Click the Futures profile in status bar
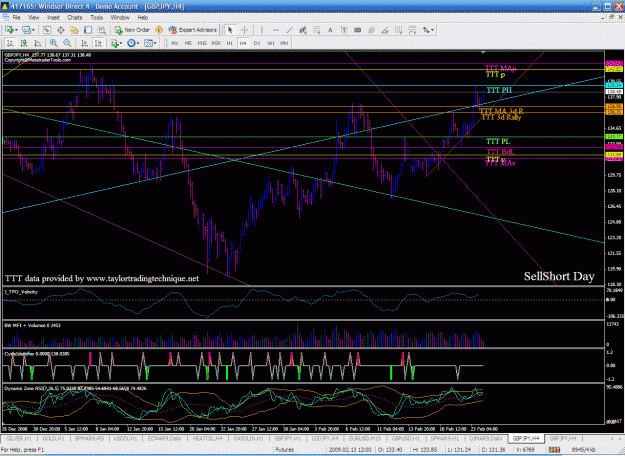Screen dimensions: 625x456 pos(284,450)
